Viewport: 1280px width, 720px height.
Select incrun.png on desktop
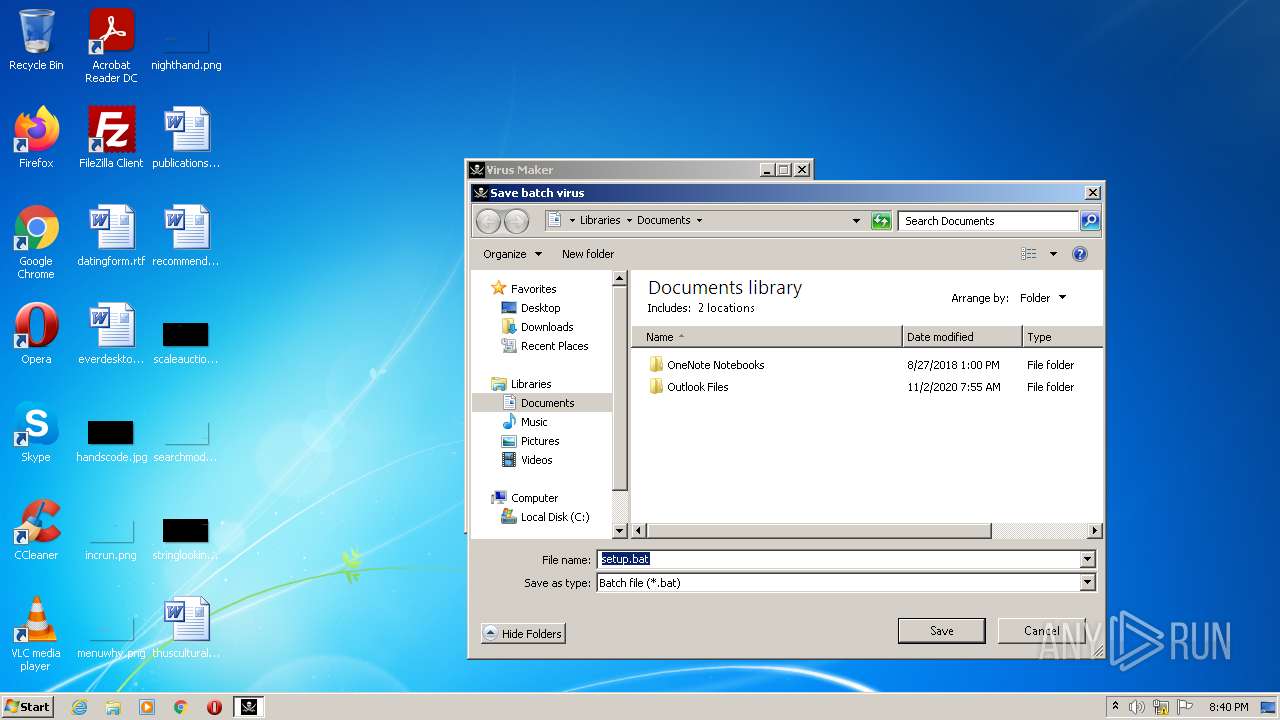pos(111,537)
